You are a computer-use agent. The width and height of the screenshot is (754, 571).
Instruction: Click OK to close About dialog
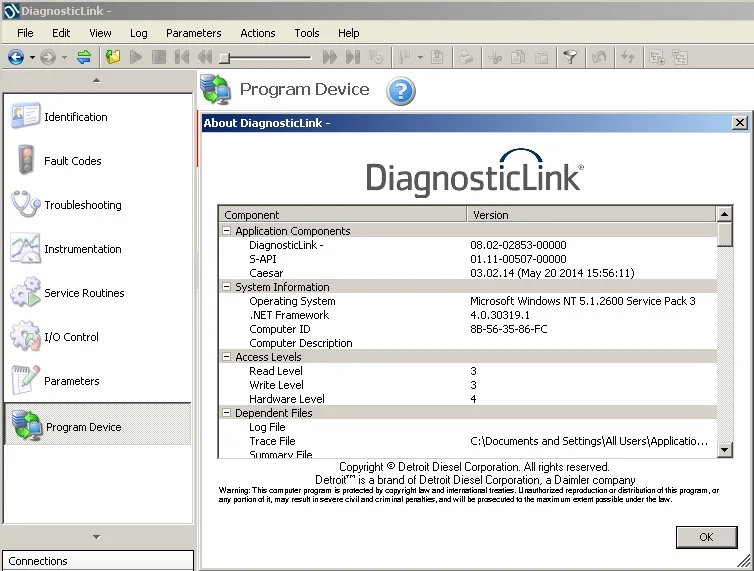[706, 537]
